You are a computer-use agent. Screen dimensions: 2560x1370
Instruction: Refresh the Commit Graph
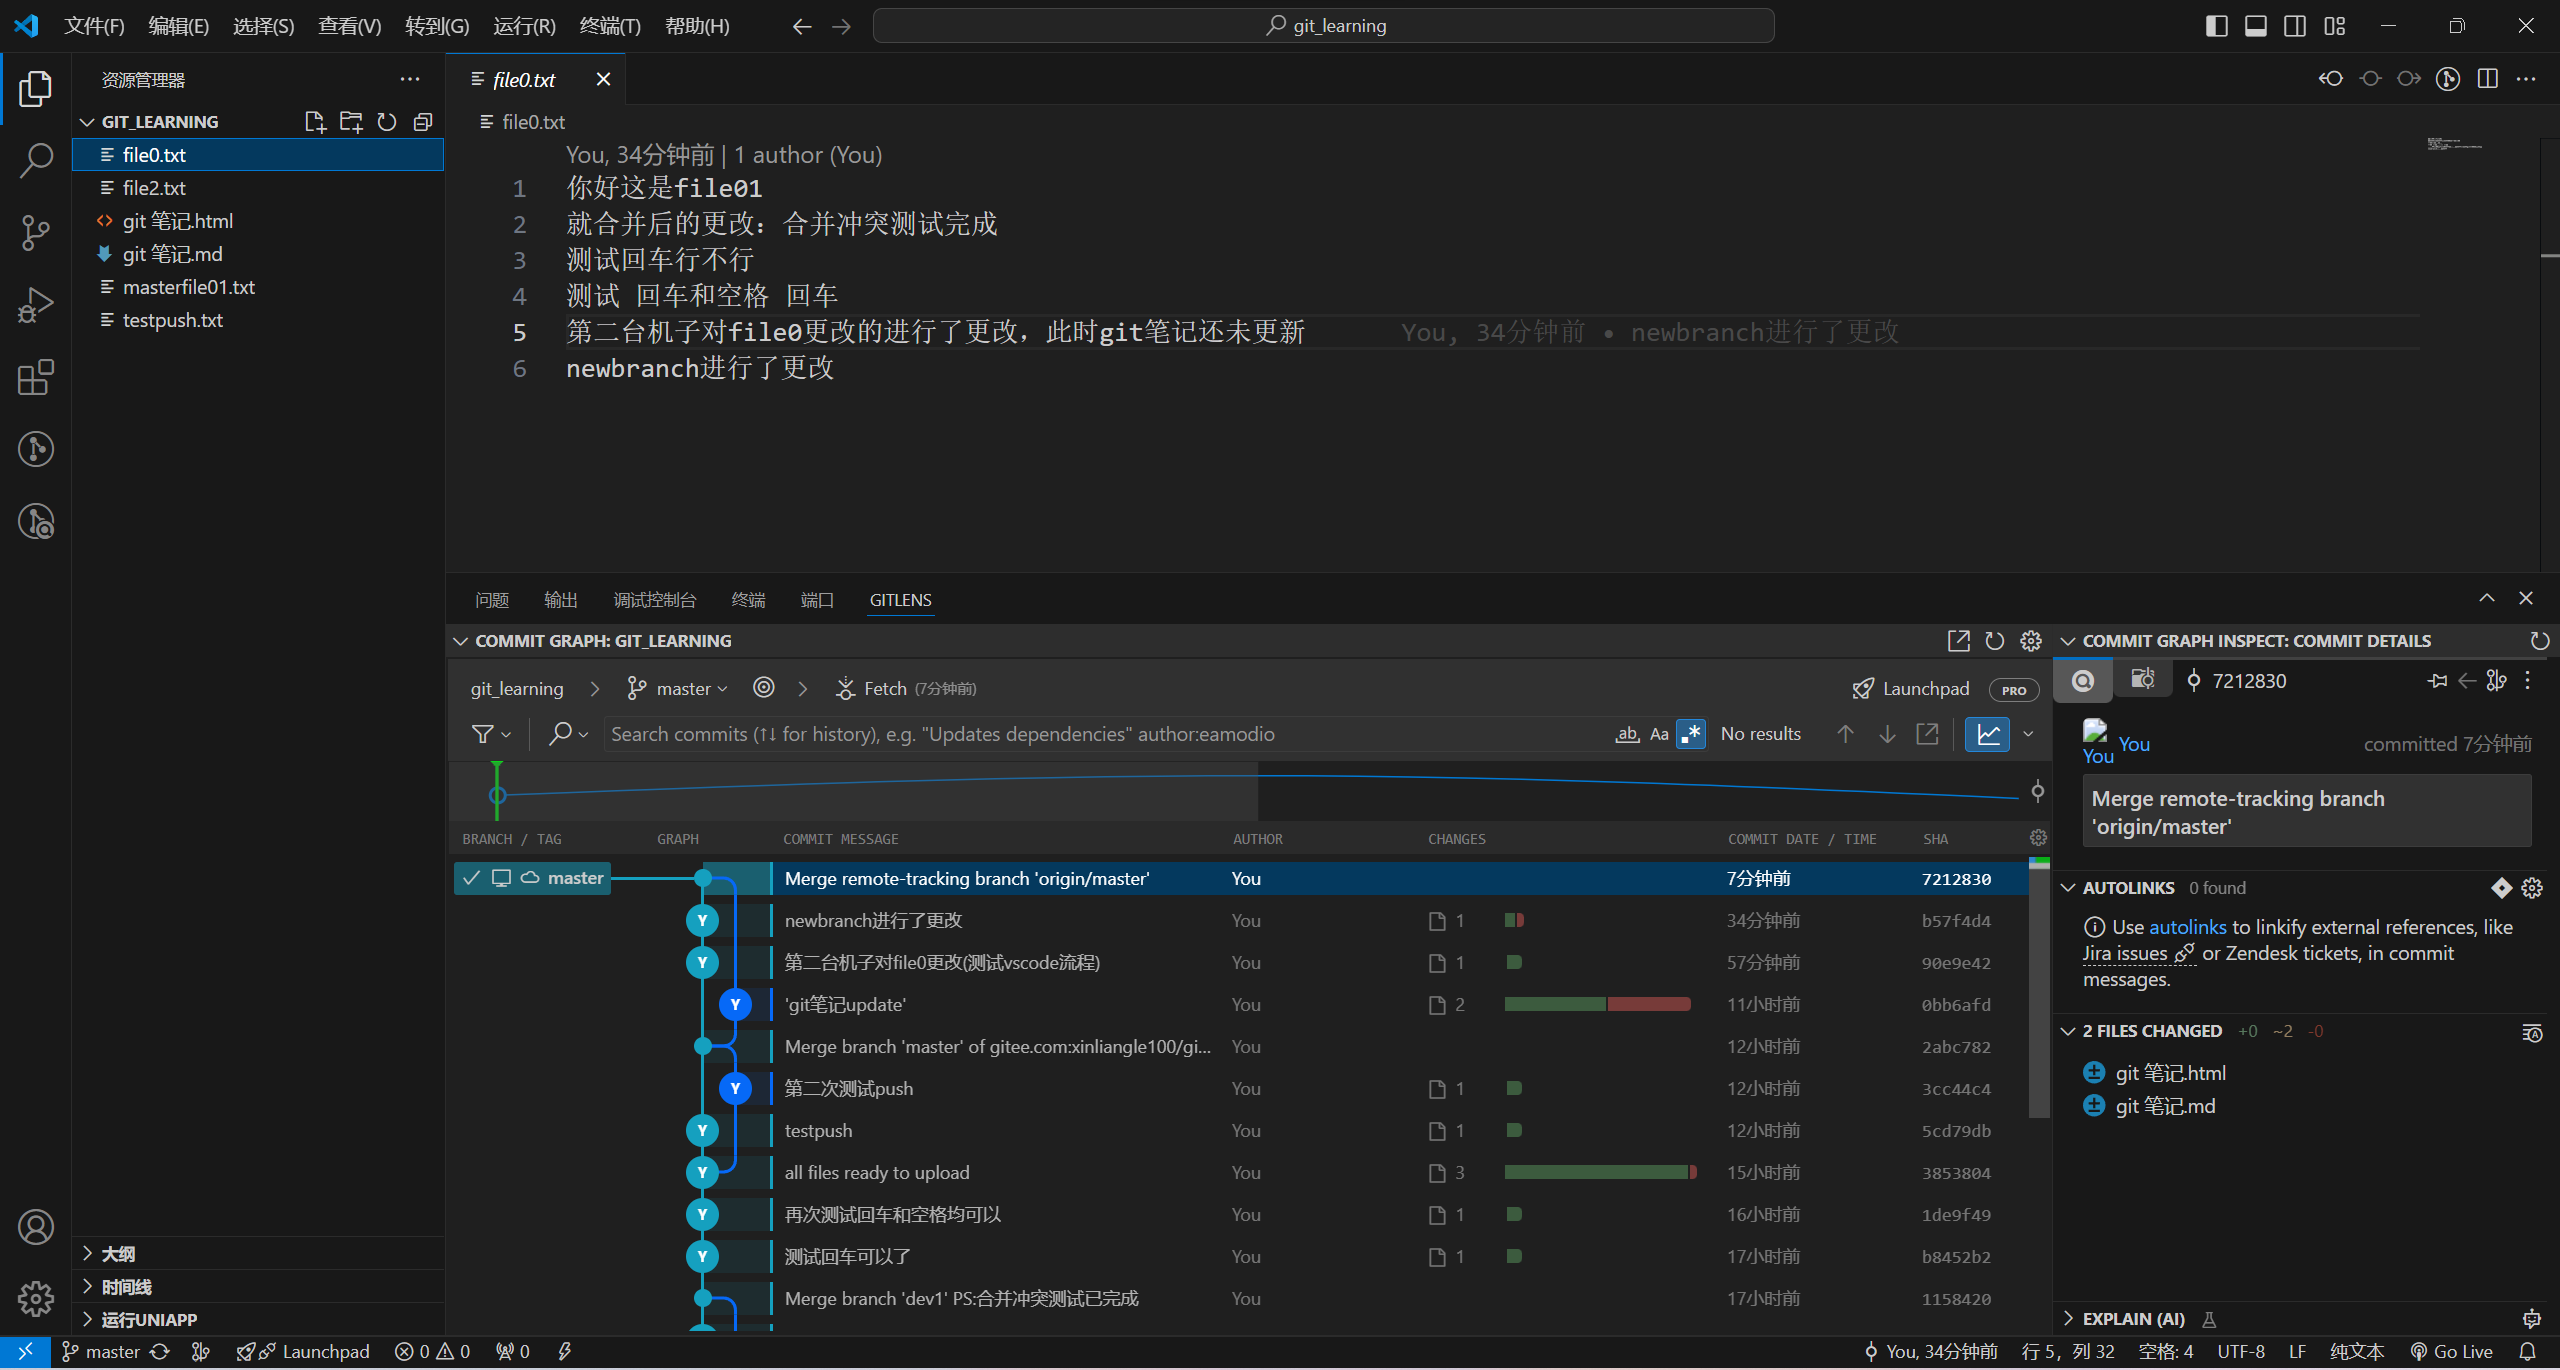tap(1994, 641)
